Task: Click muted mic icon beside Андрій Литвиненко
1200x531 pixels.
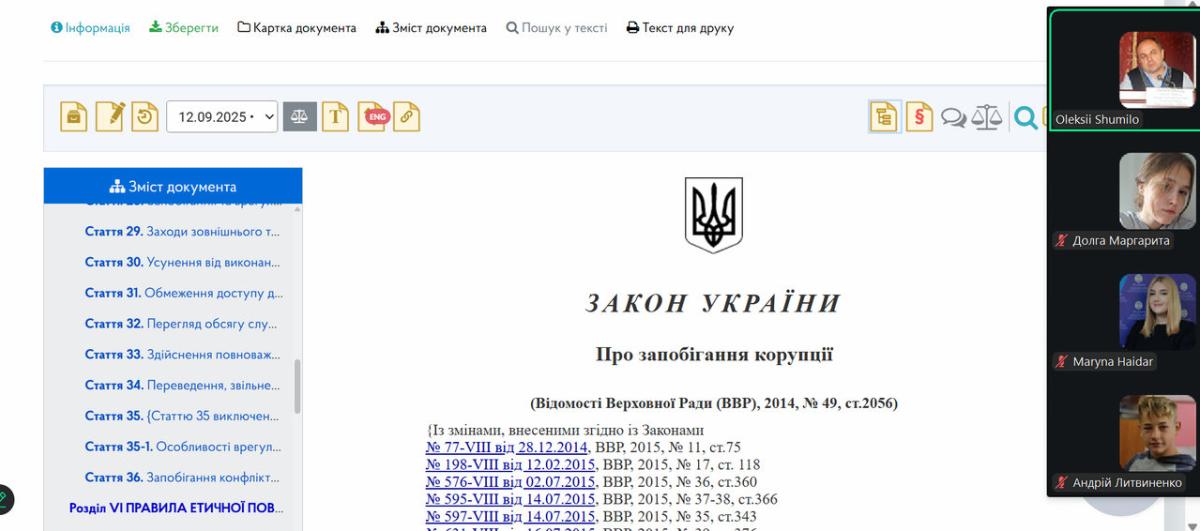Action: [x=1062, y=482]
